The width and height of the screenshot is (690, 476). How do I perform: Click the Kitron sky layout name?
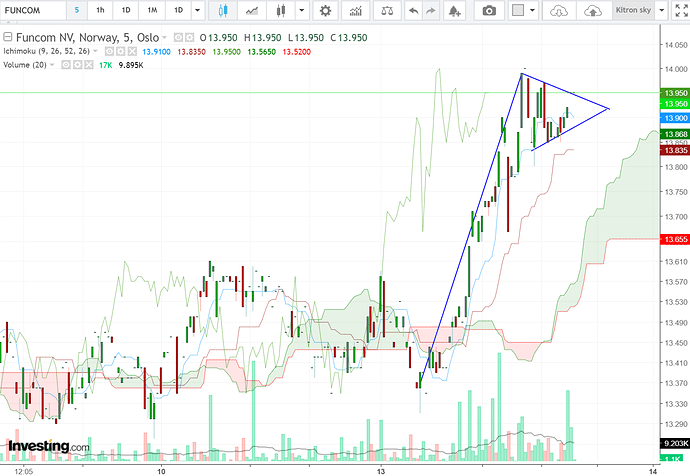tap(633, 10)
